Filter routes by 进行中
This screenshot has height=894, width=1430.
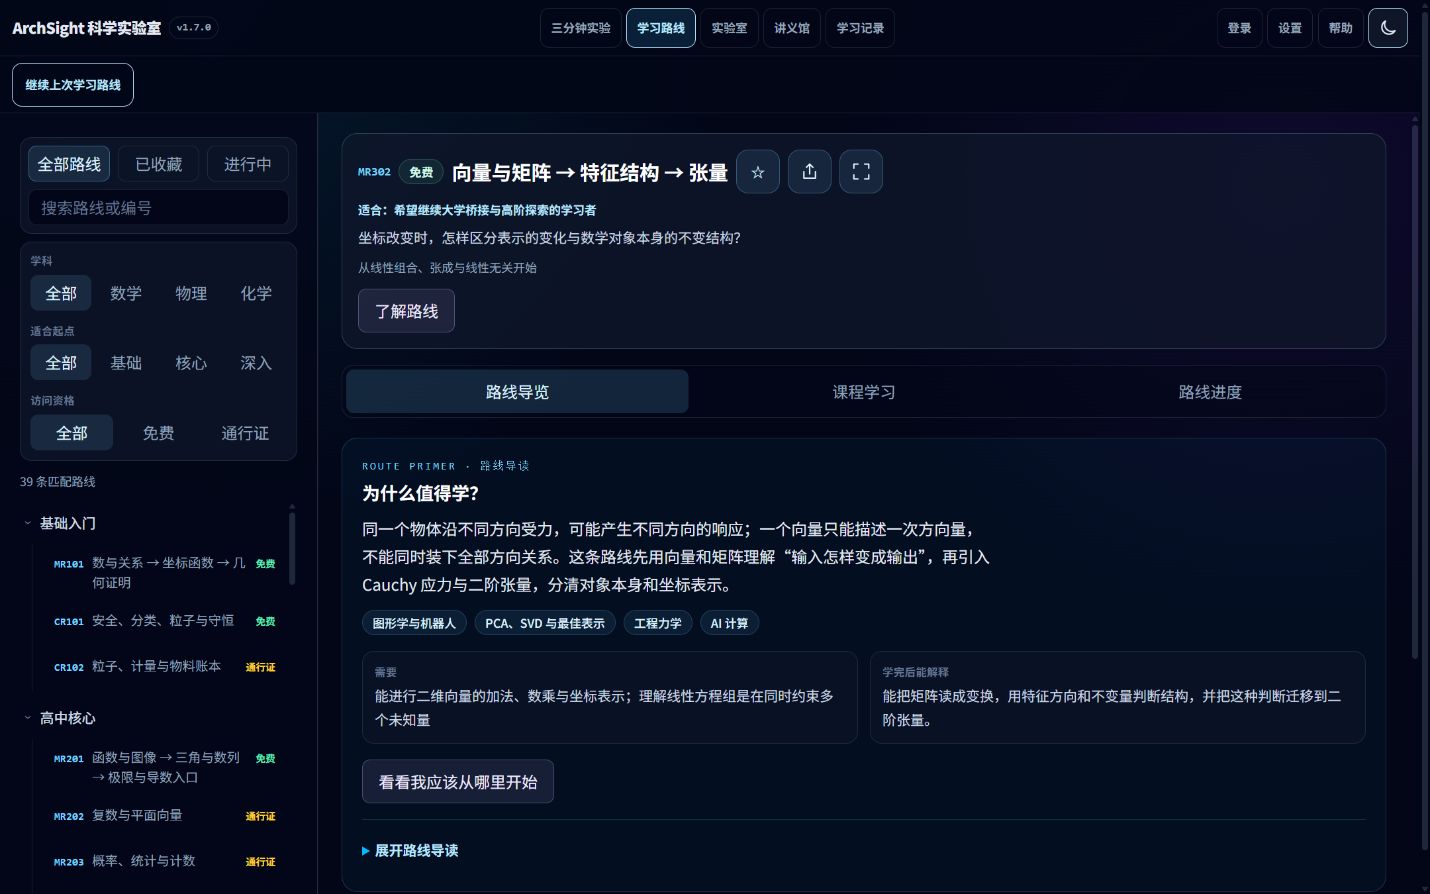[x=248, y=164]
